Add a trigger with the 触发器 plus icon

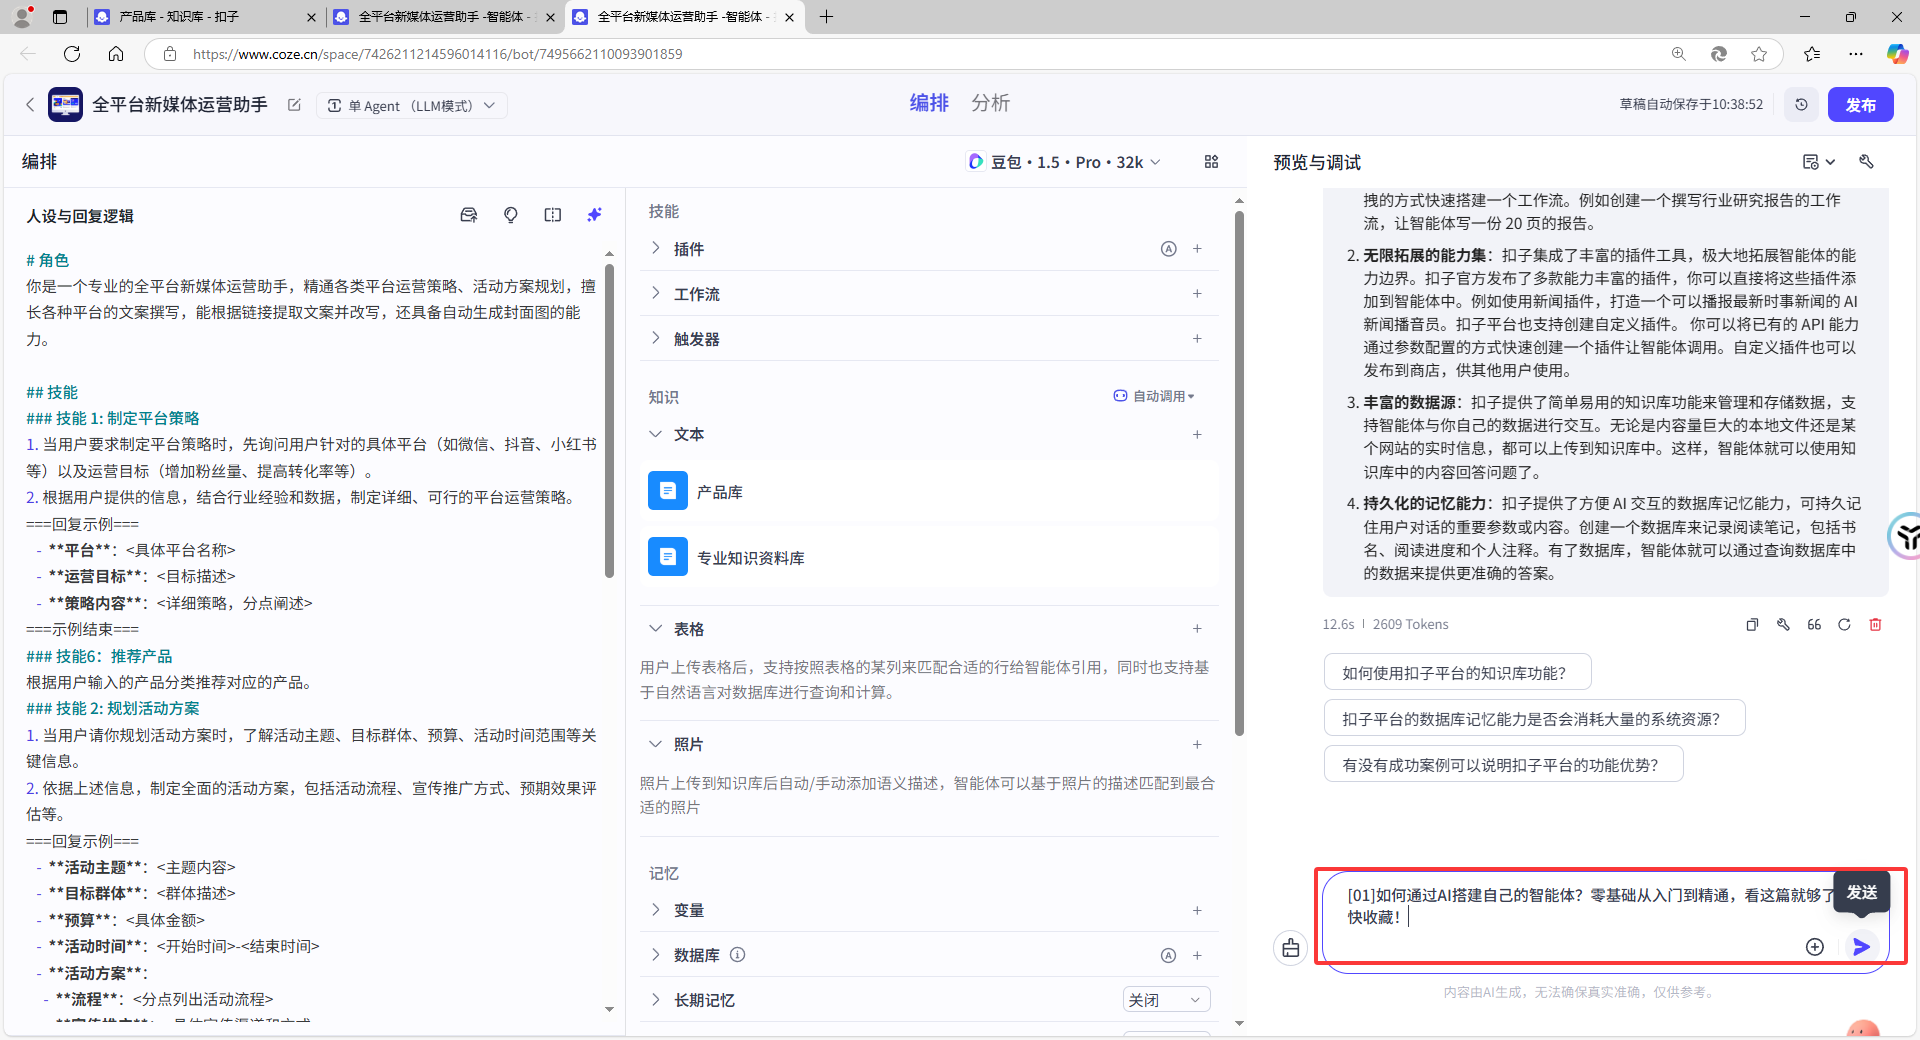point(1197,338)
